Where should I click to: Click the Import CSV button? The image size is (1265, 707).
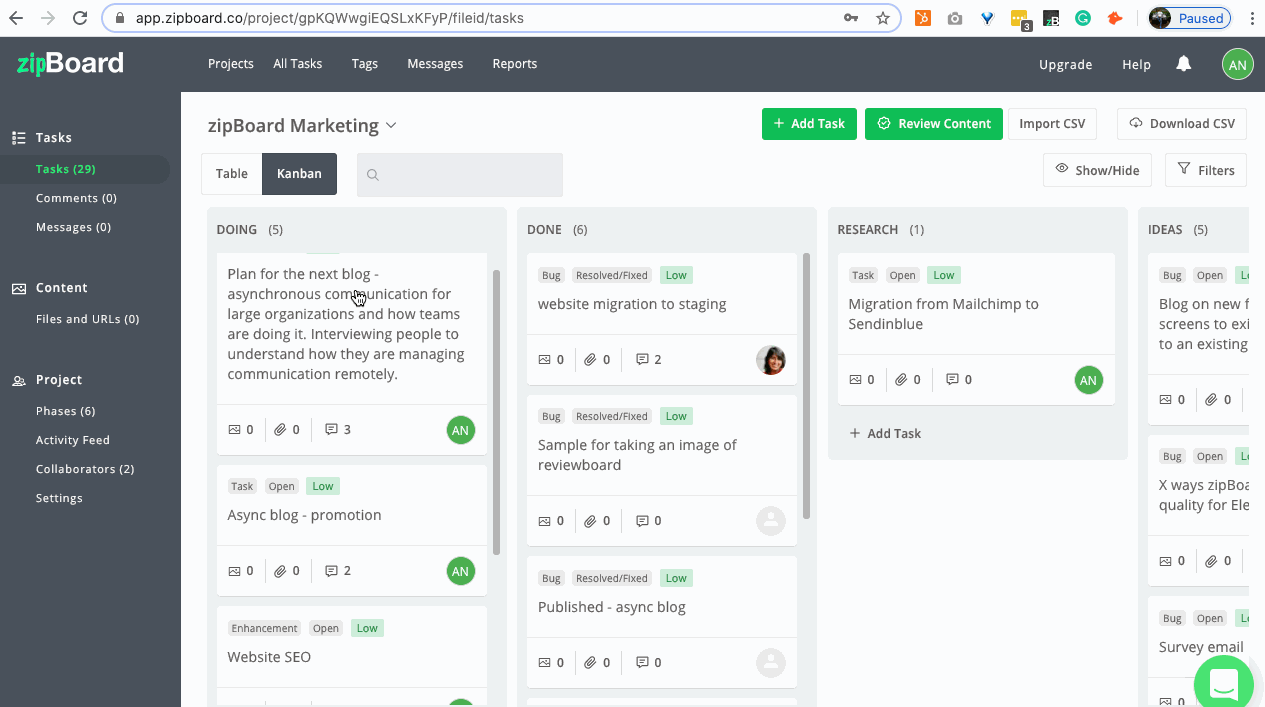(1052, 124)
